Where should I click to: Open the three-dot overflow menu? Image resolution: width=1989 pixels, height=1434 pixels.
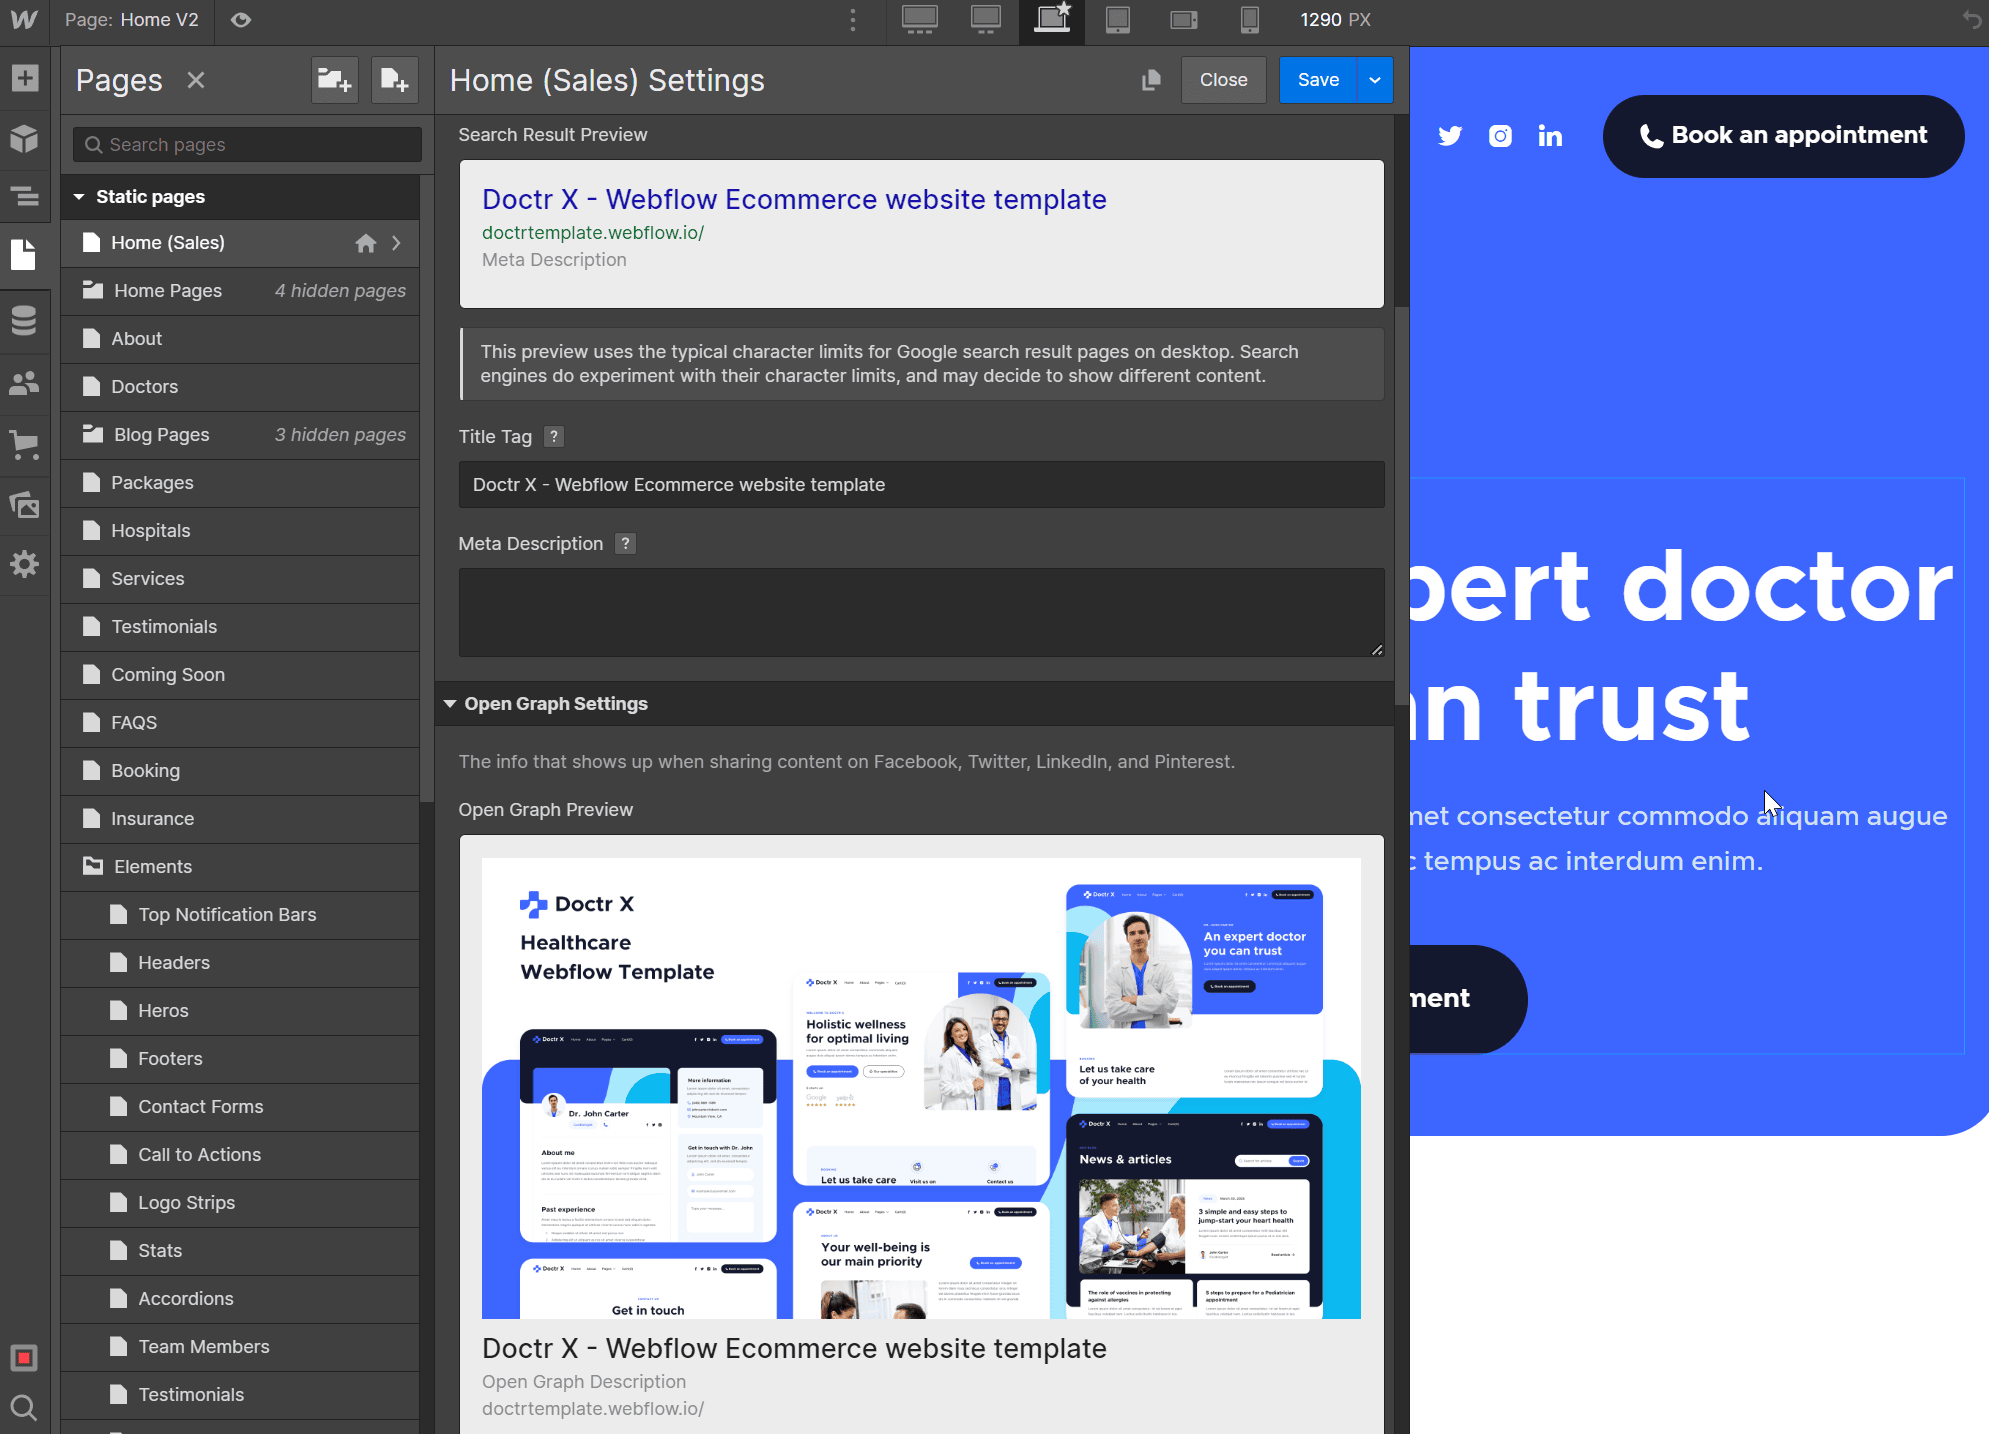click(853, 20)
